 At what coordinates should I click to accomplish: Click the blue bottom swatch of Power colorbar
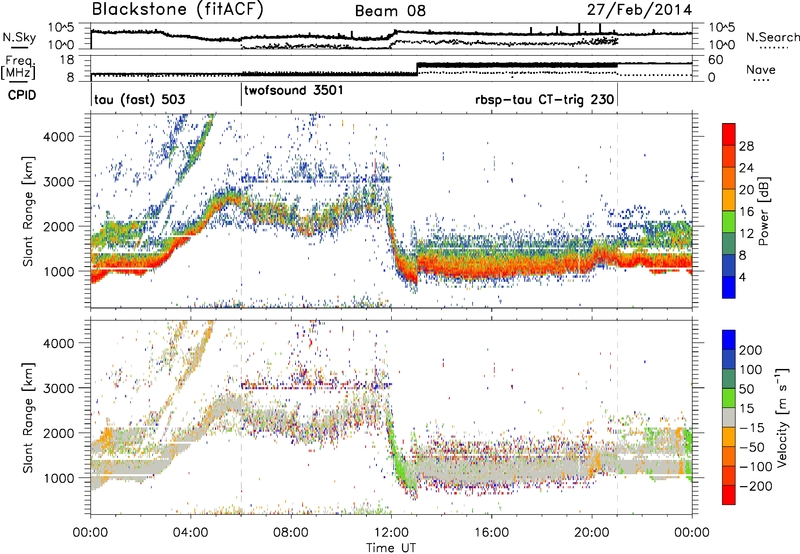coord(729,287)
